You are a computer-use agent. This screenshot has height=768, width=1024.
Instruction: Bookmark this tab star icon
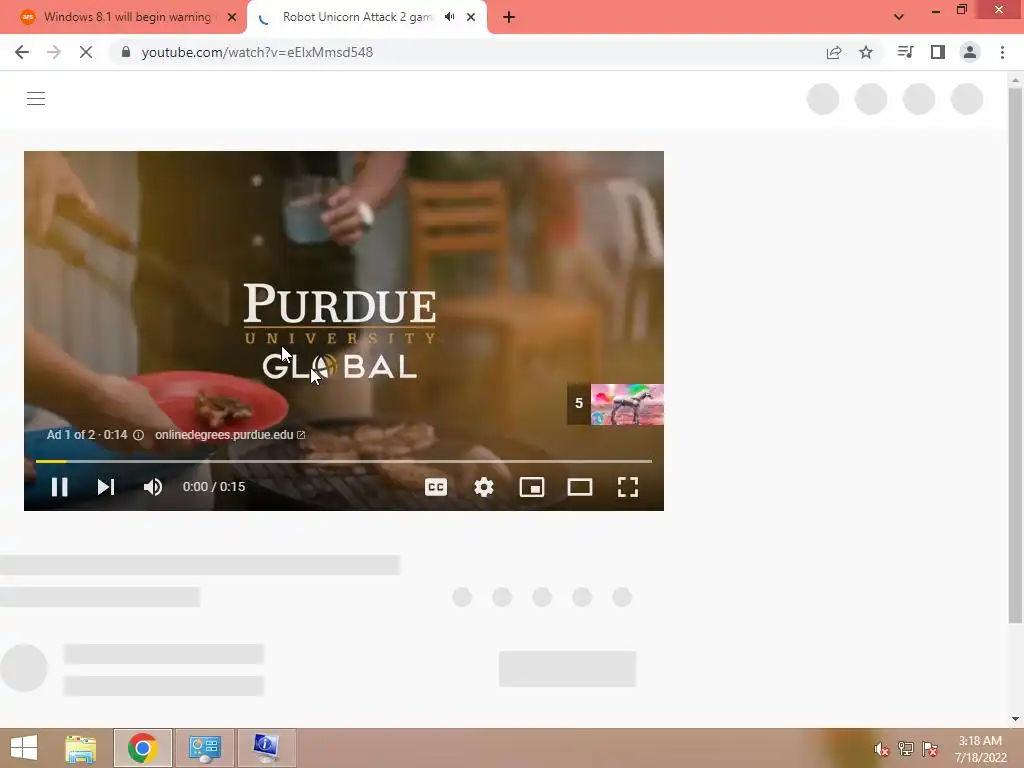[866, 52]
